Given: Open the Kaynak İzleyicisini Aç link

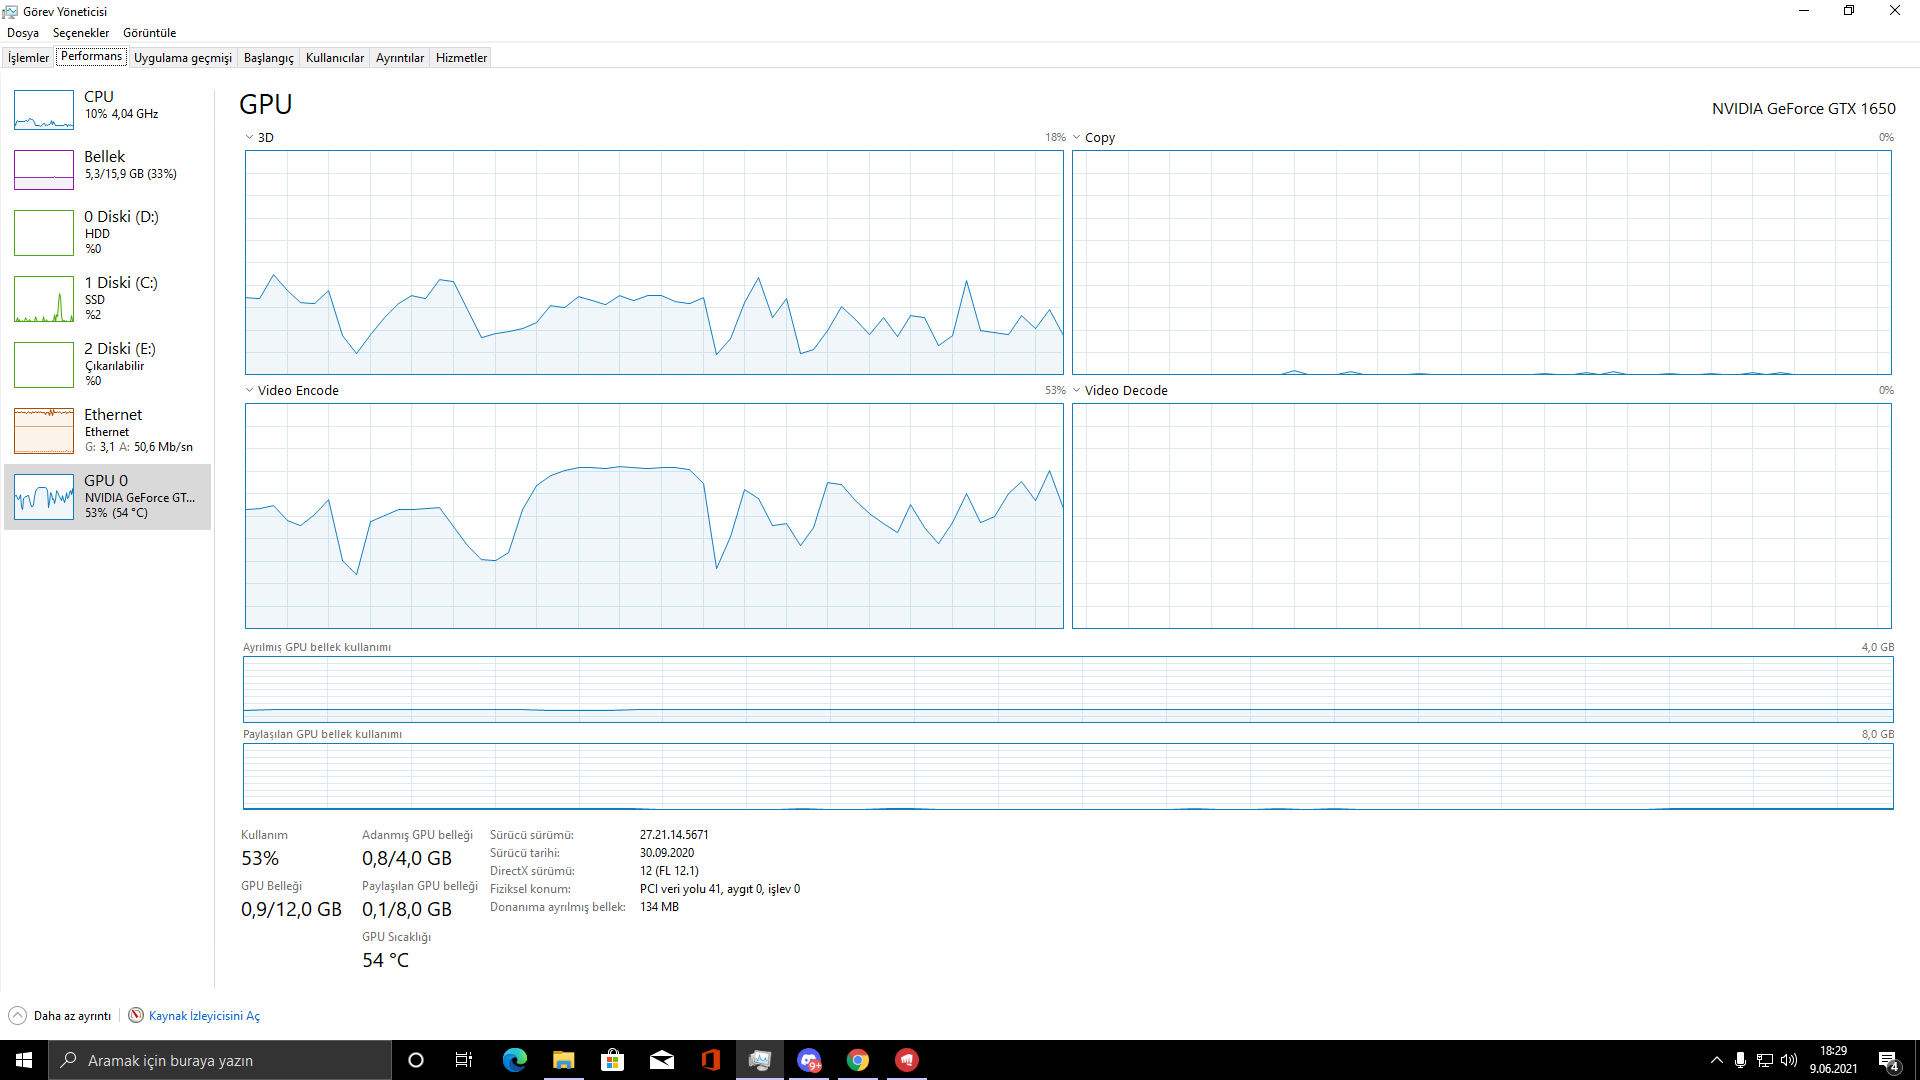Looking at the screenshot, I should [x=204, y=1015].
